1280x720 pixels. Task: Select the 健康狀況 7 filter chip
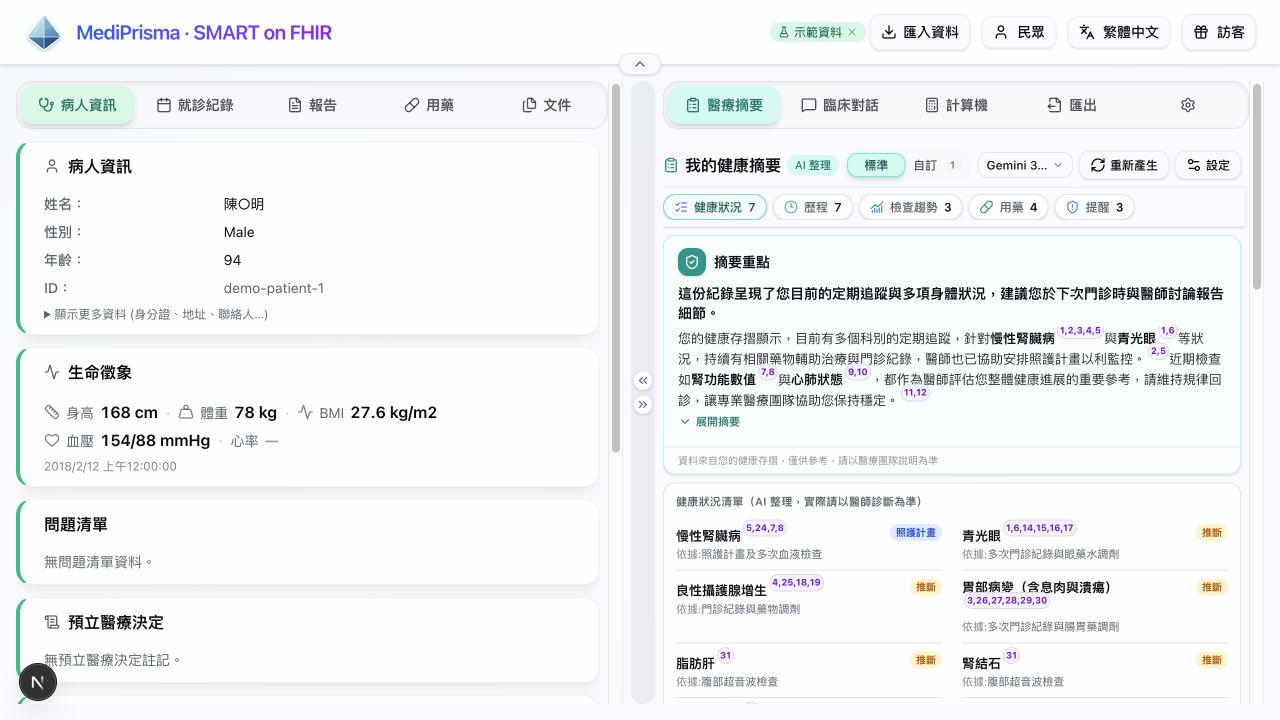click(x=715, y=207)
